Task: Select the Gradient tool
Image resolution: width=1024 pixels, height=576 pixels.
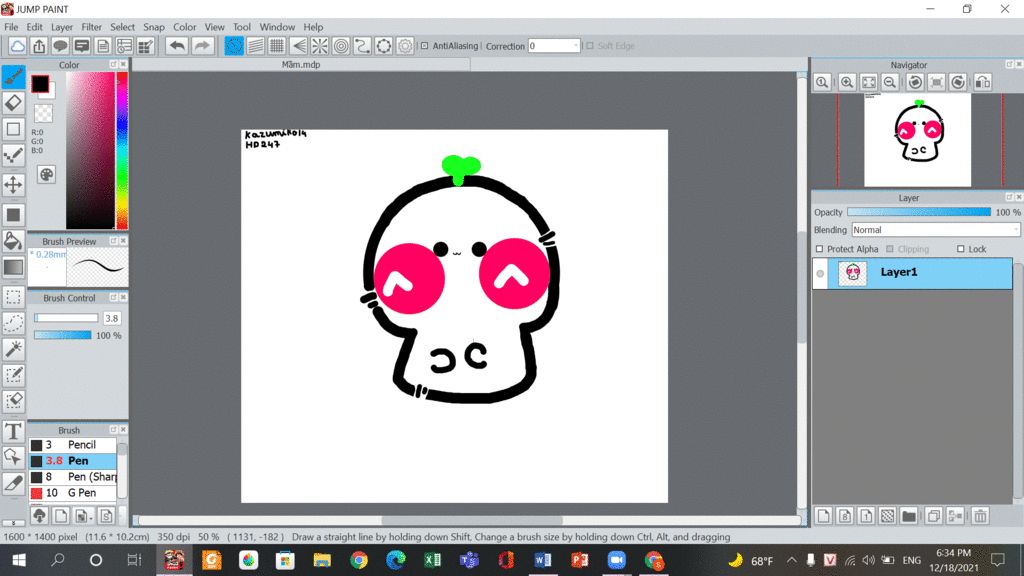Action: (x=13, y=267)
